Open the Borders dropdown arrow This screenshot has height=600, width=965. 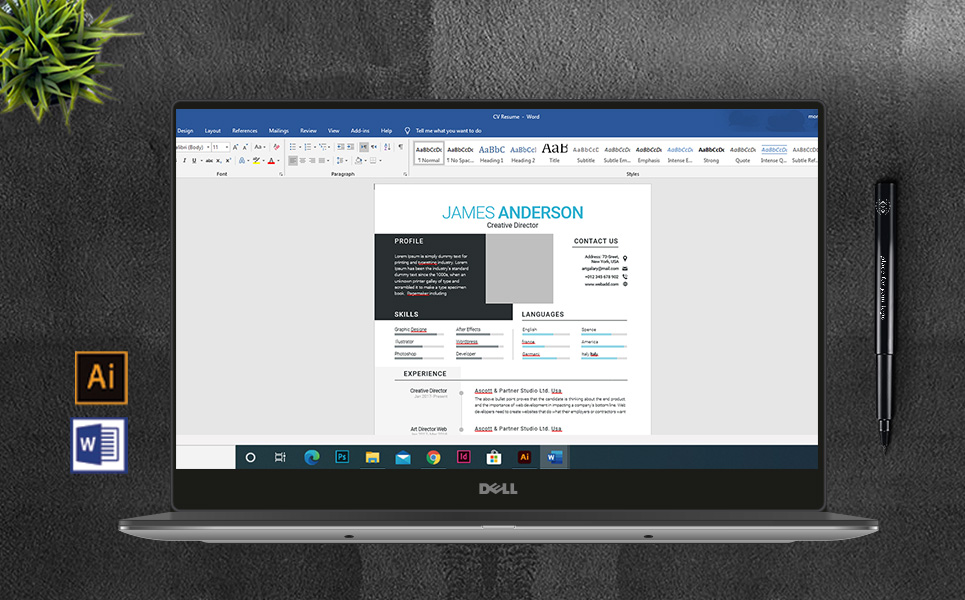coord(380,161)
